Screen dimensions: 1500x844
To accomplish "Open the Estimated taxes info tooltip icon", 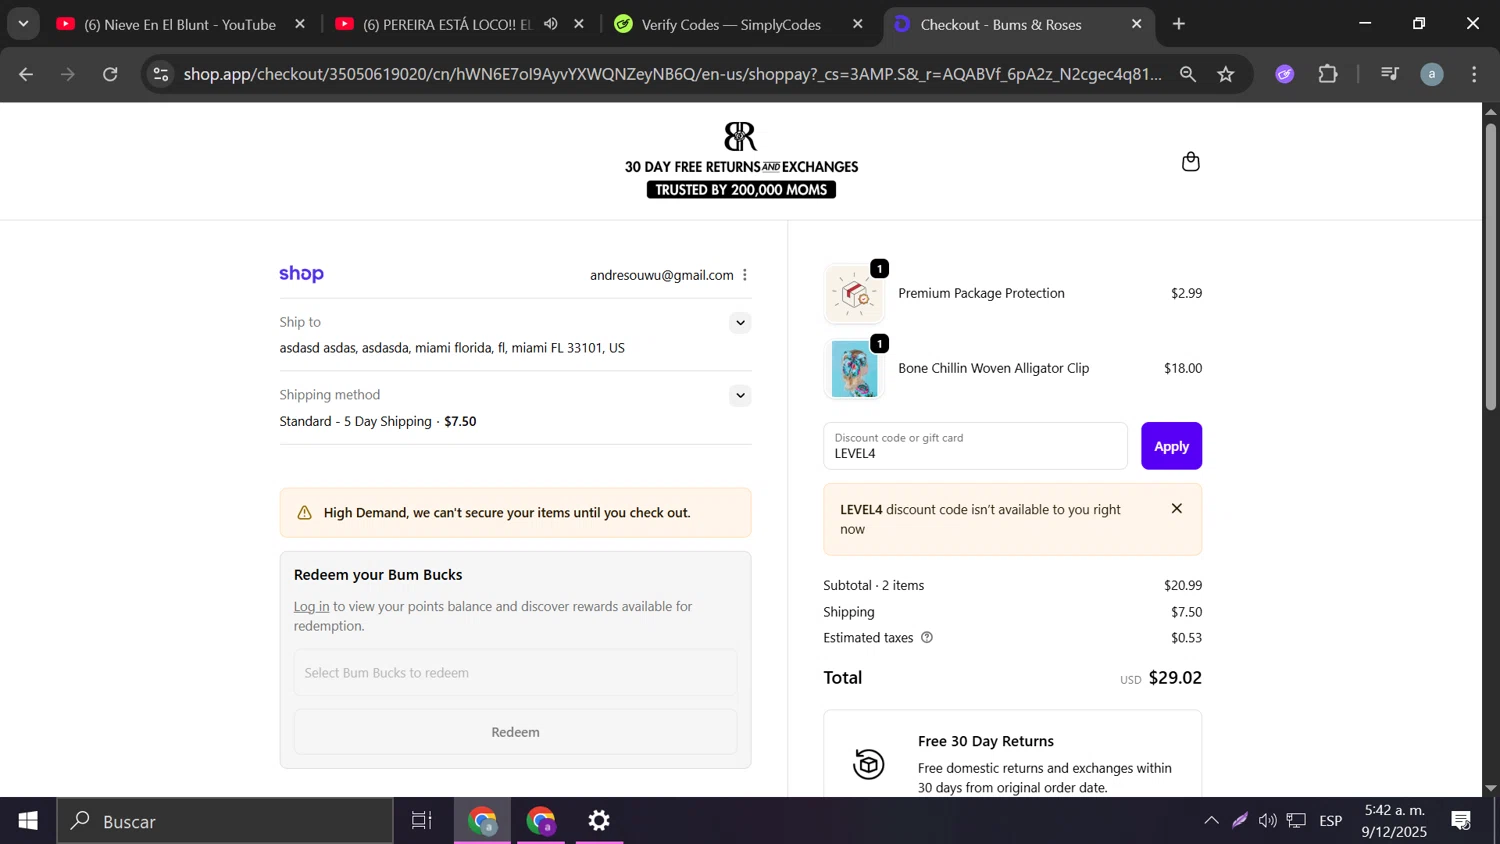I will (x=927, y=638).
